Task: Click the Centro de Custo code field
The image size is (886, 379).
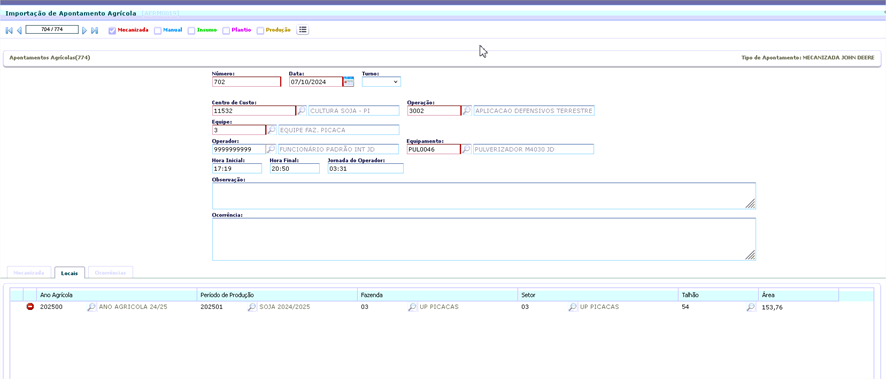Action: tap(254, 111)
